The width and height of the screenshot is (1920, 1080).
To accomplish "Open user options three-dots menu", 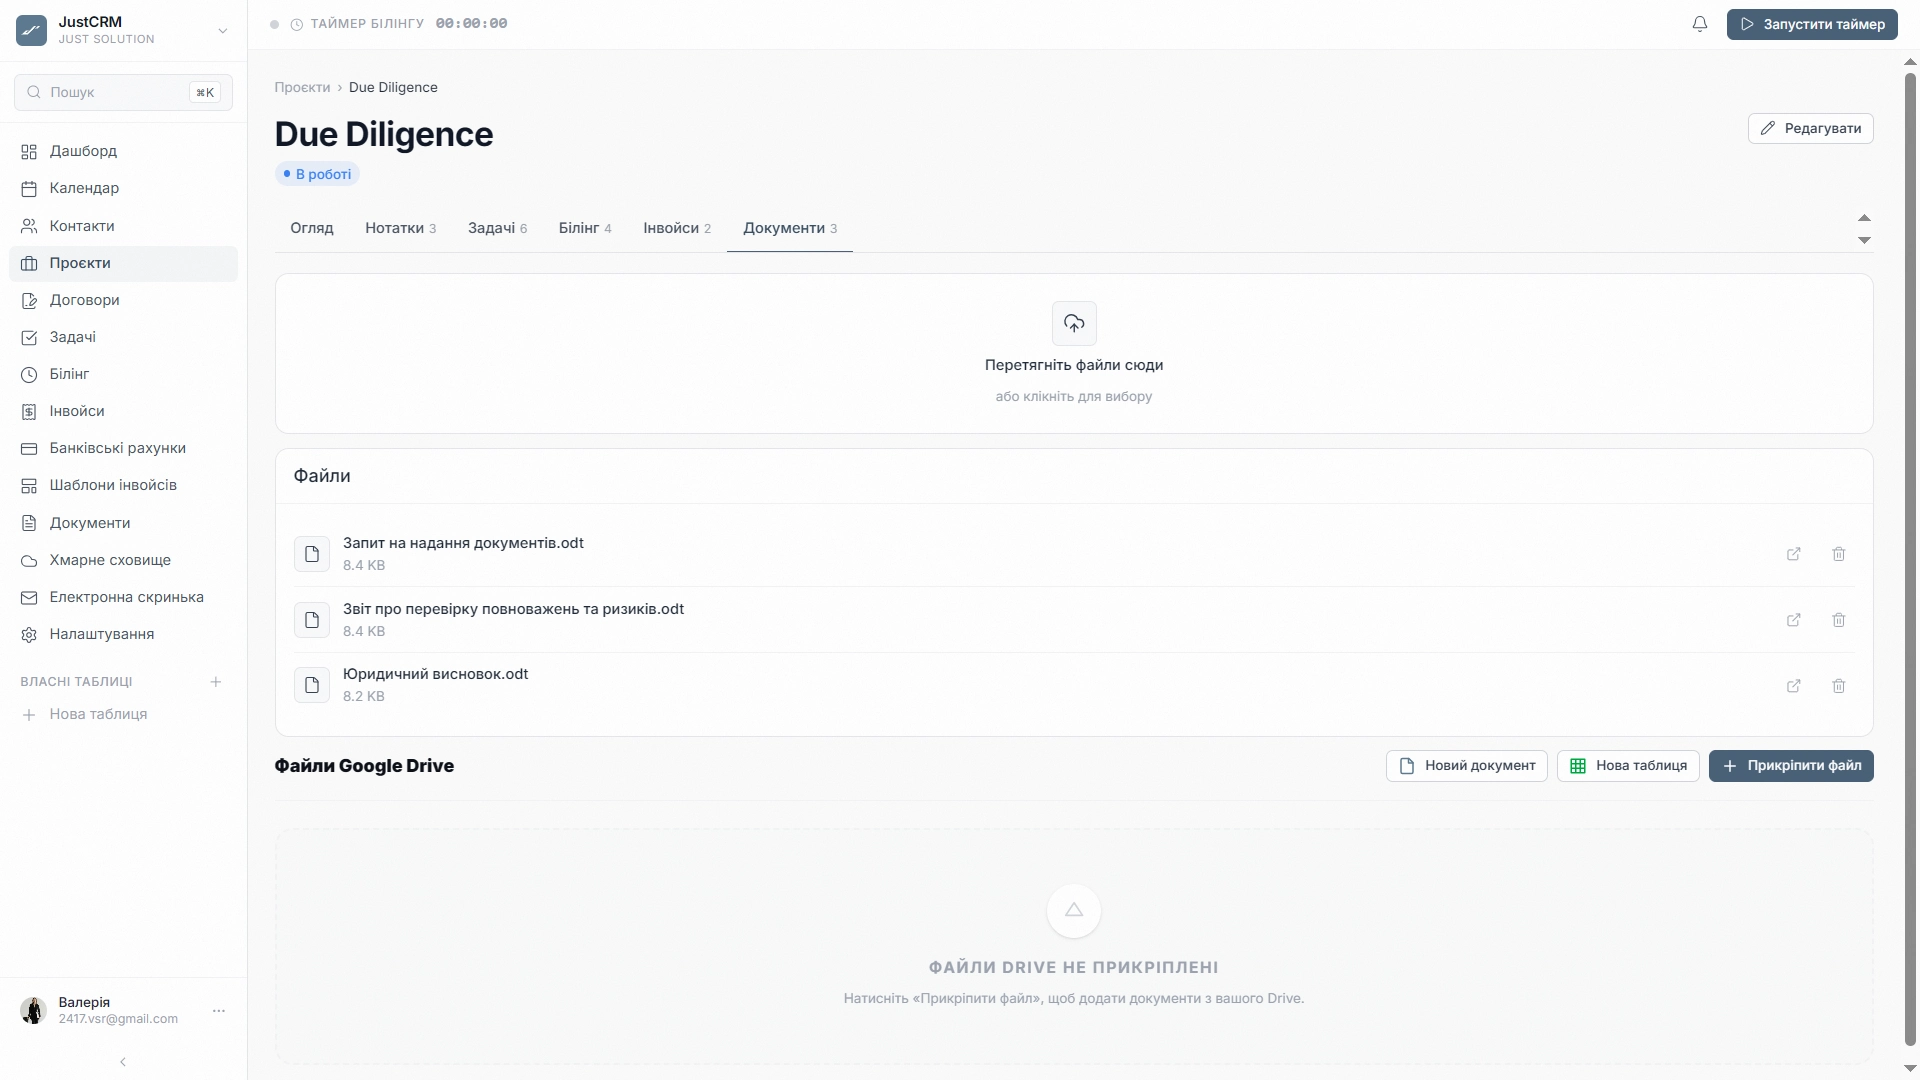I will 219,1011.
